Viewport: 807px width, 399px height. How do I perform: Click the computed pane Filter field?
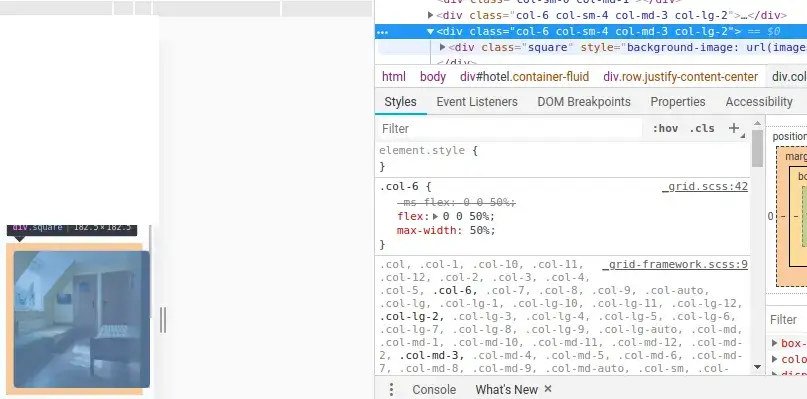(787, 320)
